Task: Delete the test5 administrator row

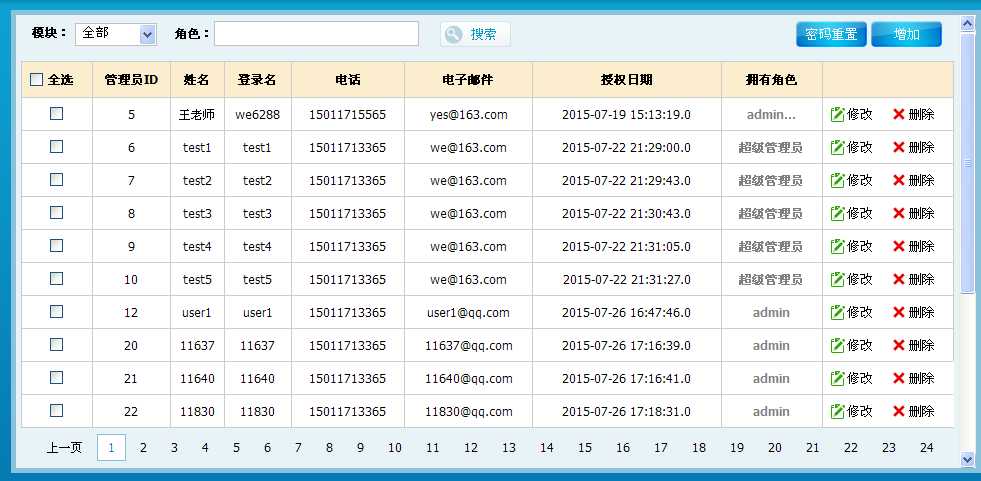Action: (898, 279)
